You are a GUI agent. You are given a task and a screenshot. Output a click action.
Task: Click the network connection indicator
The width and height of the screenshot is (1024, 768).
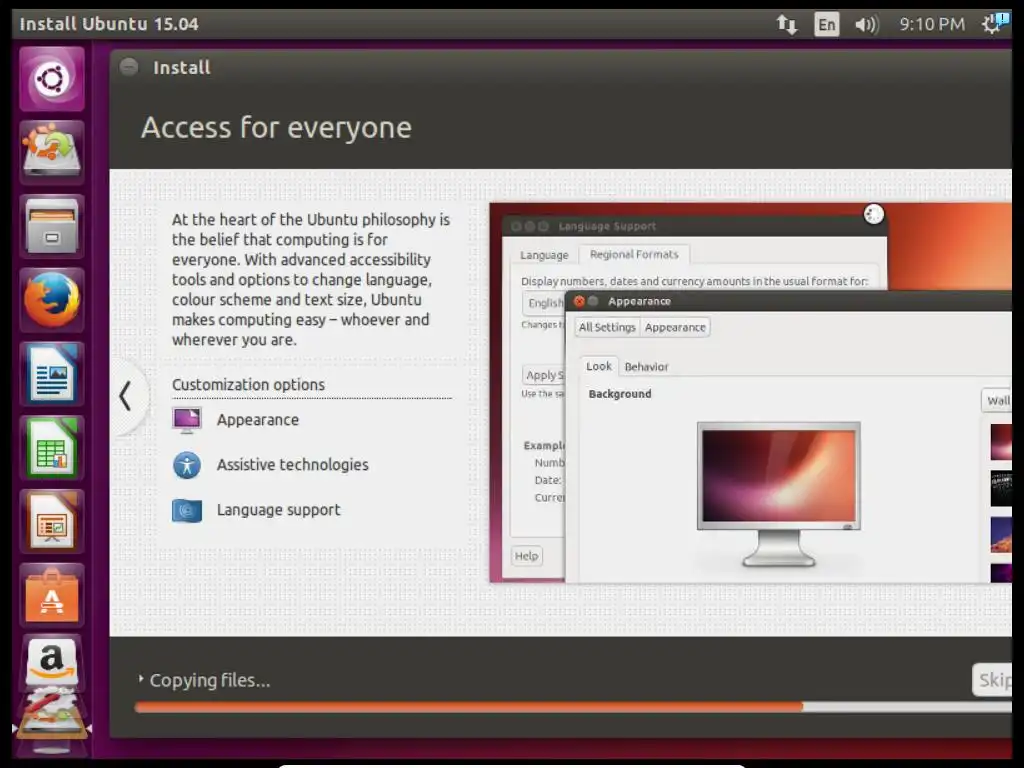787,25
